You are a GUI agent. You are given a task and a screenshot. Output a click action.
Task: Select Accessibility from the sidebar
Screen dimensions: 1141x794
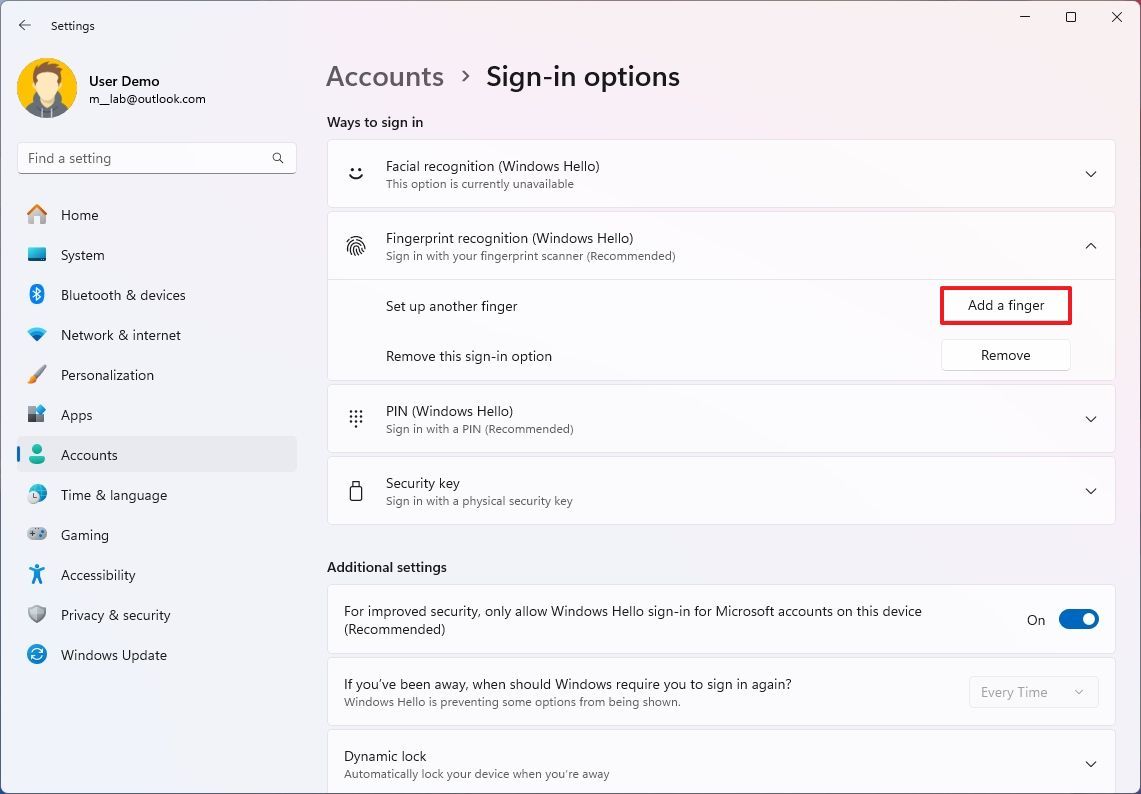point(97,575)
